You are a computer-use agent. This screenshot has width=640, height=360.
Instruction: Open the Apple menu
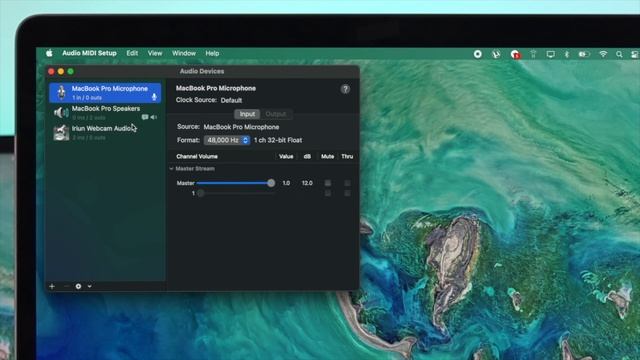[x=49, y=53]
